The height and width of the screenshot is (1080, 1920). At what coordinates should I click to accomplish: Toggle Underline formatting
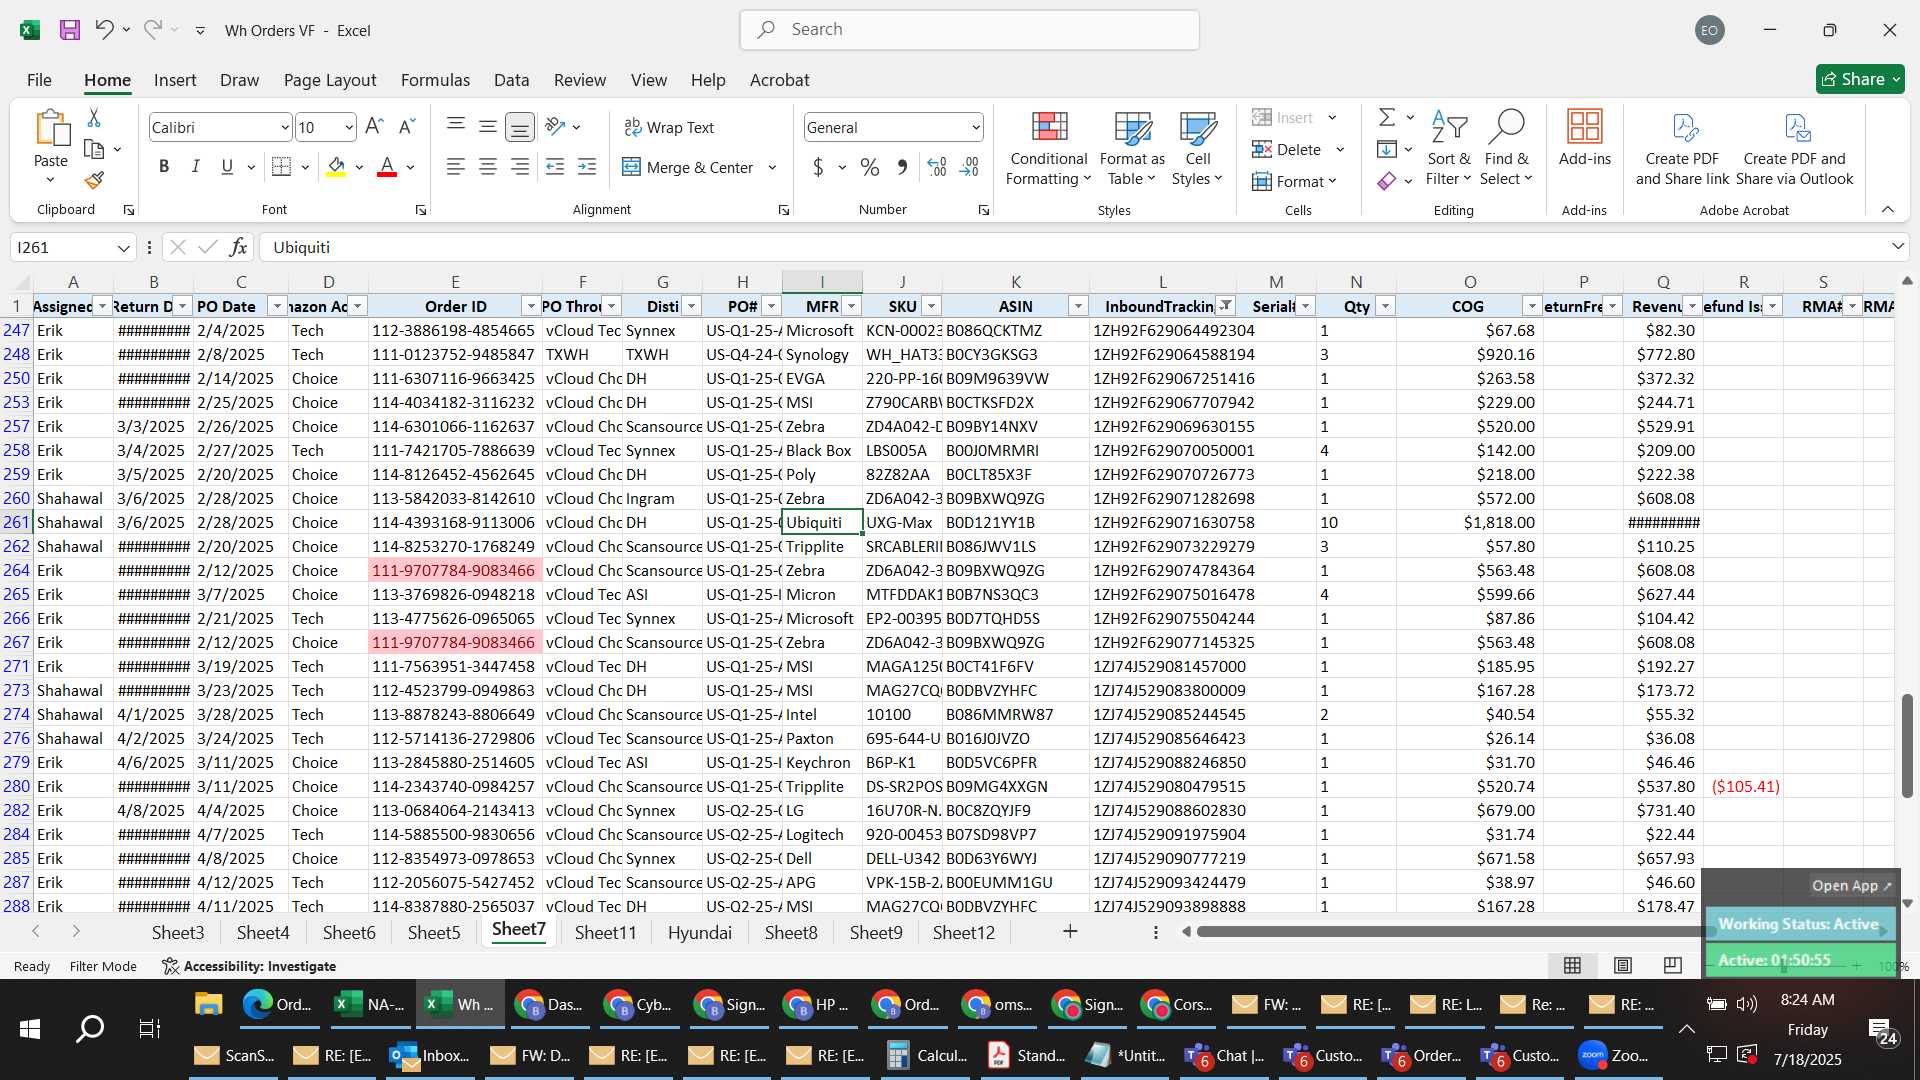coord(227,167)
